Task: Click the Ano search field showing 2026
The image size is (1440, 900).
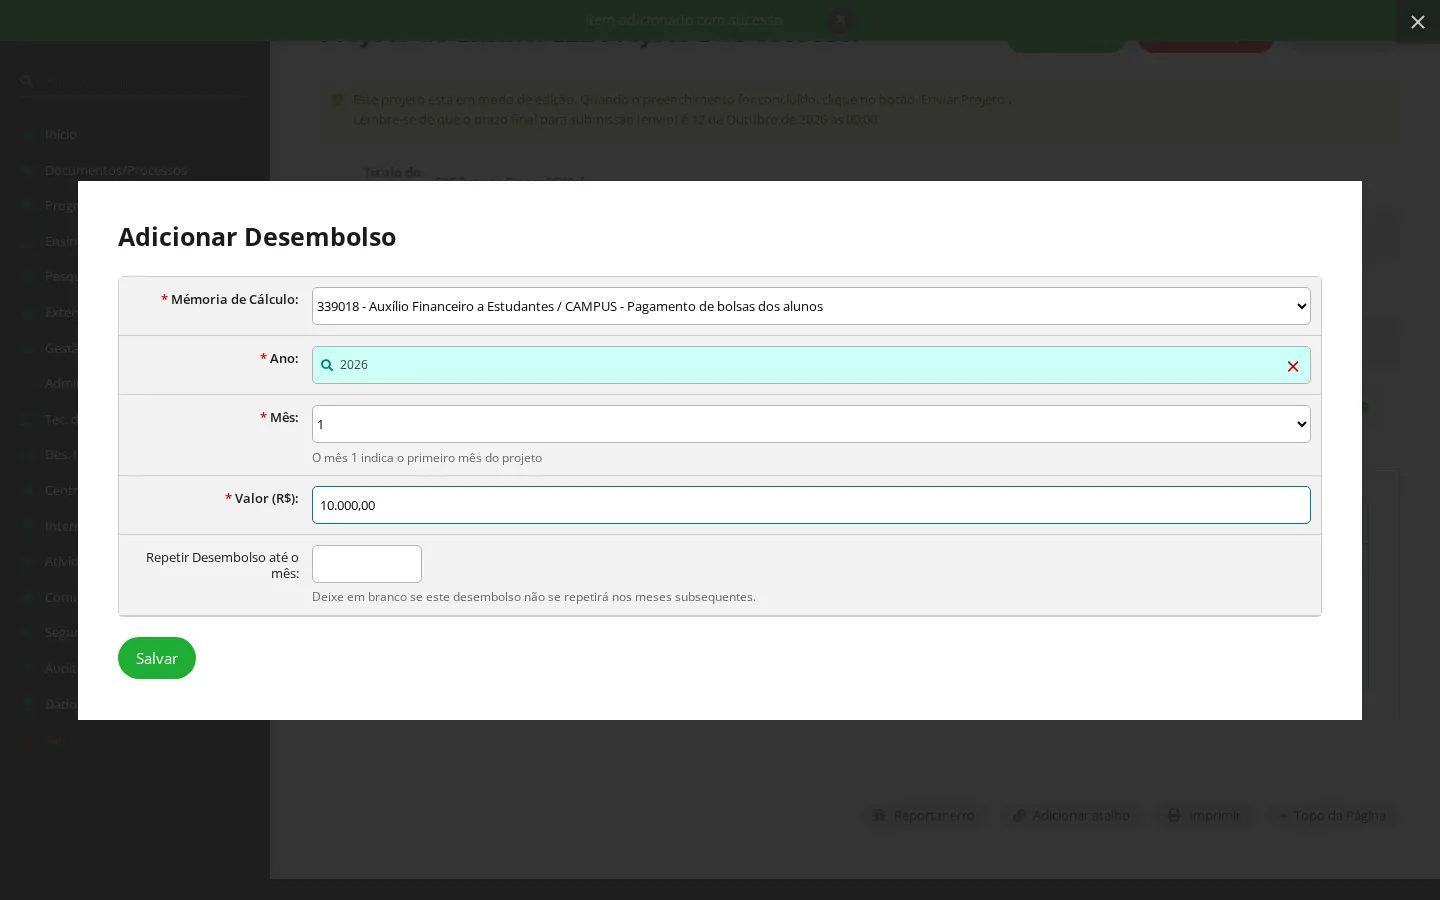Action: (x=811, y=365)
